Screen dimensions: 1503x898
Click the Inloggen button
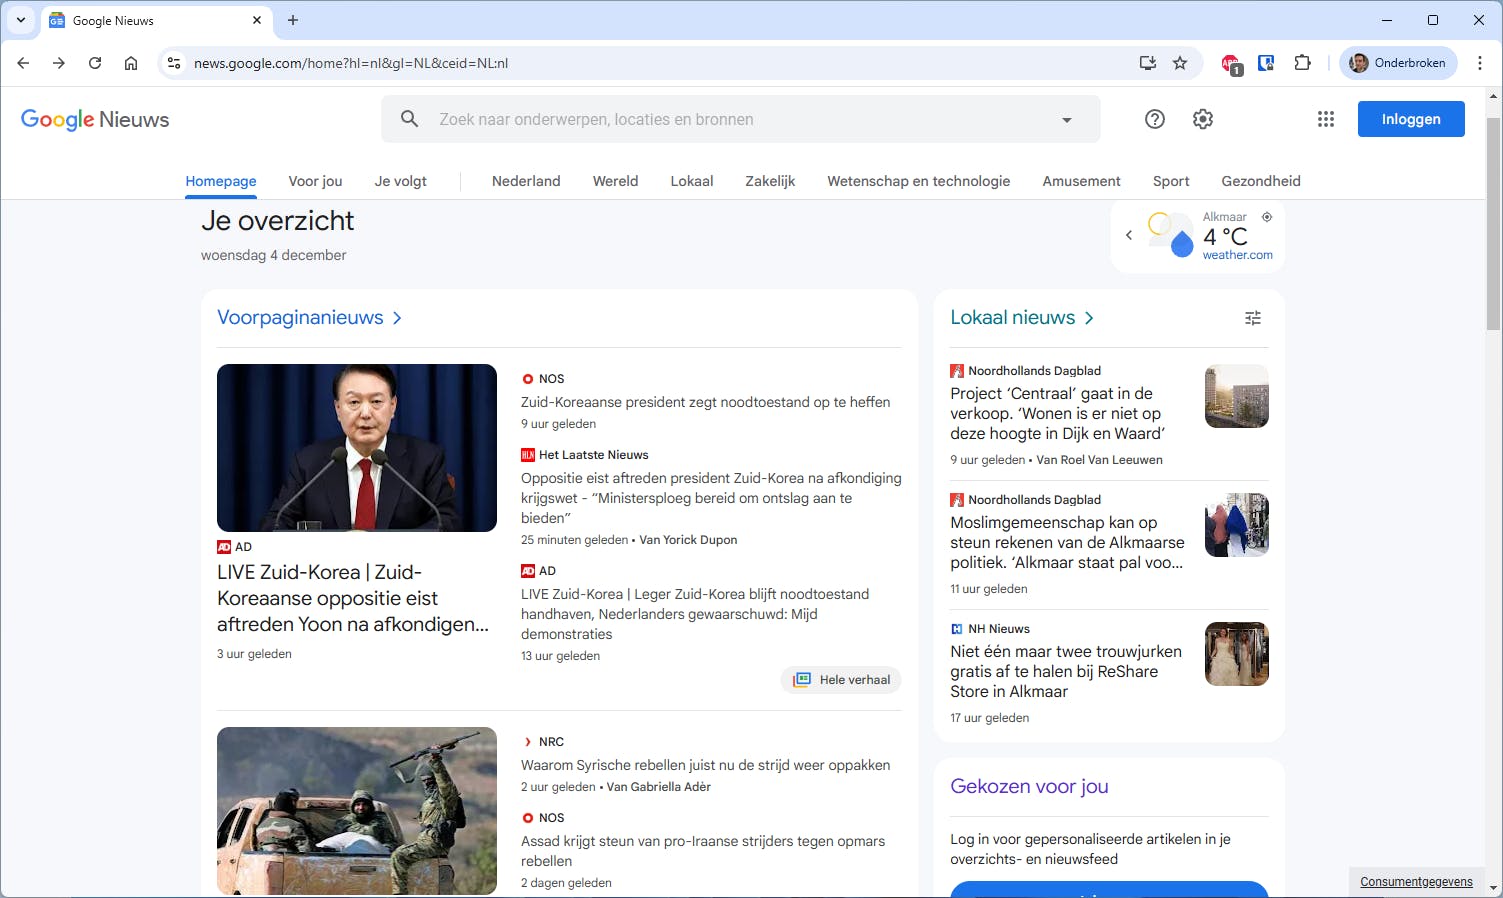1410,118
